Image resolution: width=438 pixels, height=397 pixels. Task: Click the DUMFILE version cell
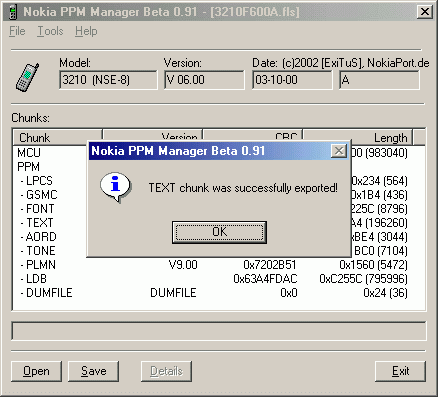(173, 293)
